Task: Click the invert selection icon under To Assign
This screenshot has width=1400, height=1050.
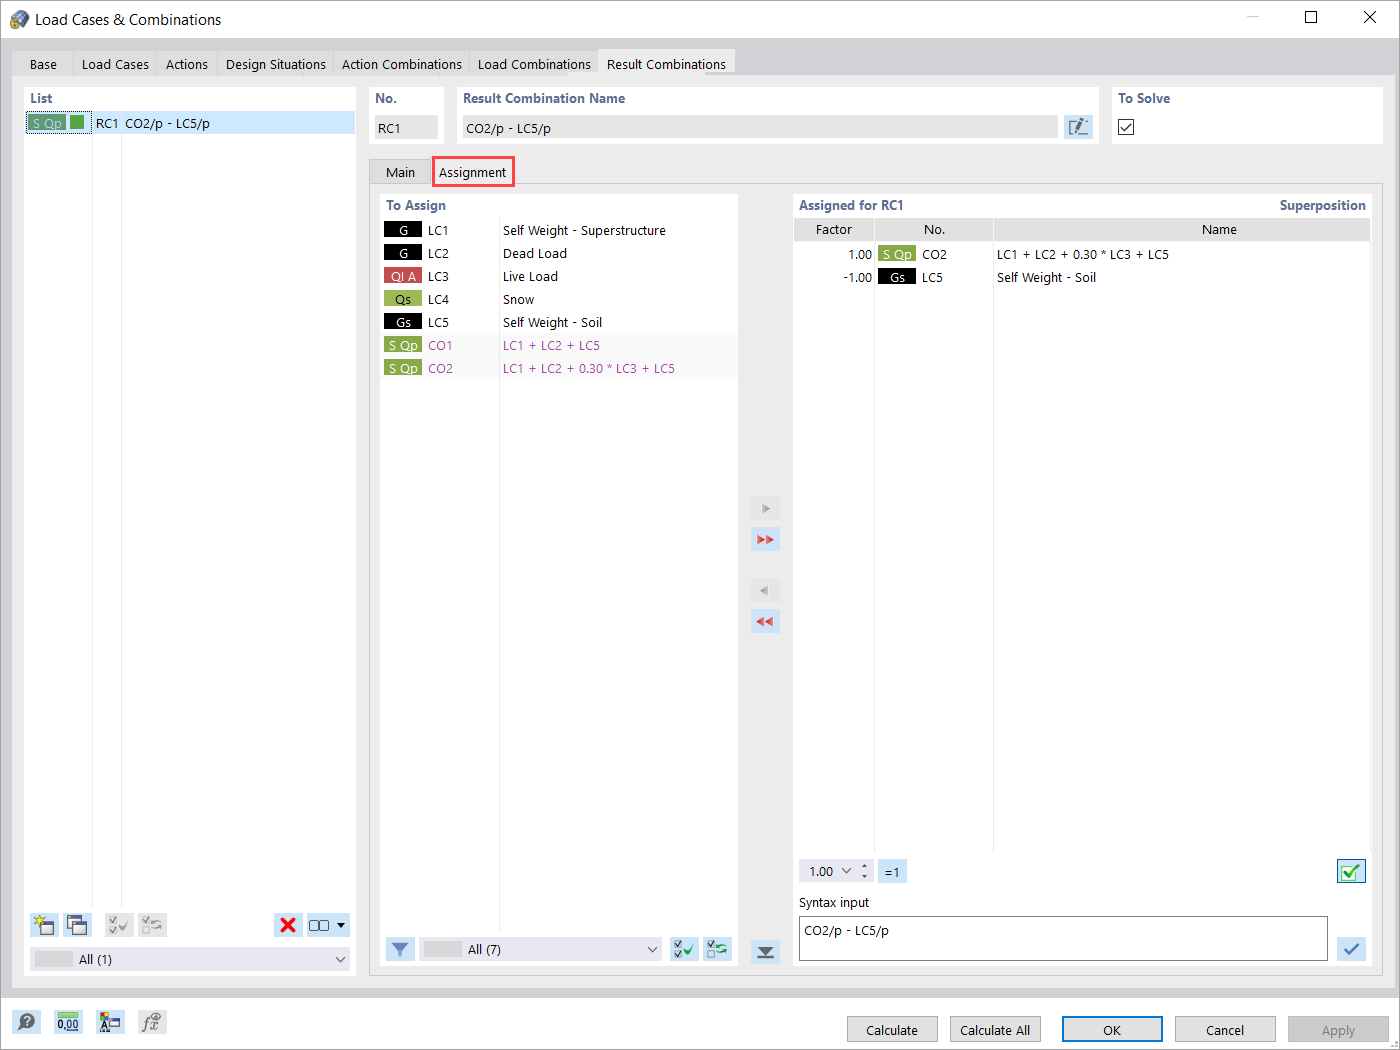Action: [x=718, y=949]
